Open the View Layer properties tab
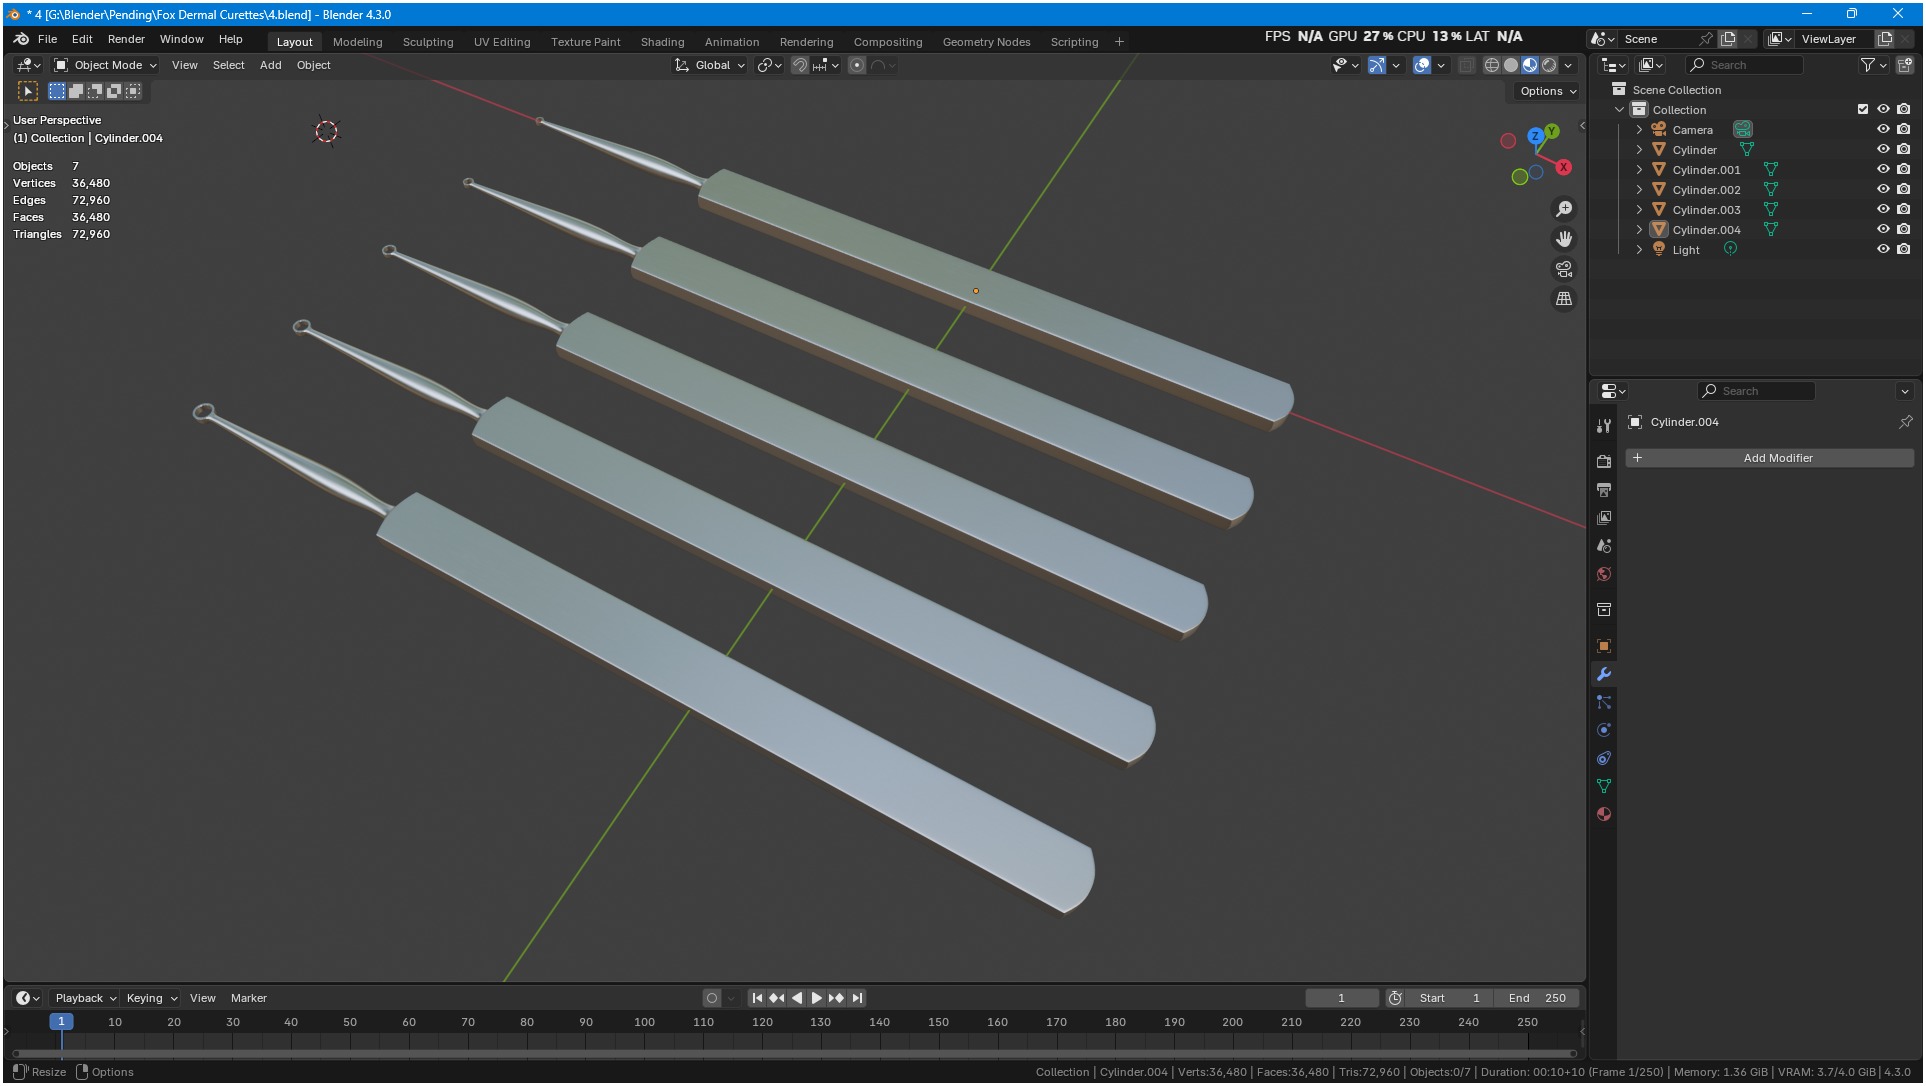1926x1086 pixels. (x=1604, y=518)
